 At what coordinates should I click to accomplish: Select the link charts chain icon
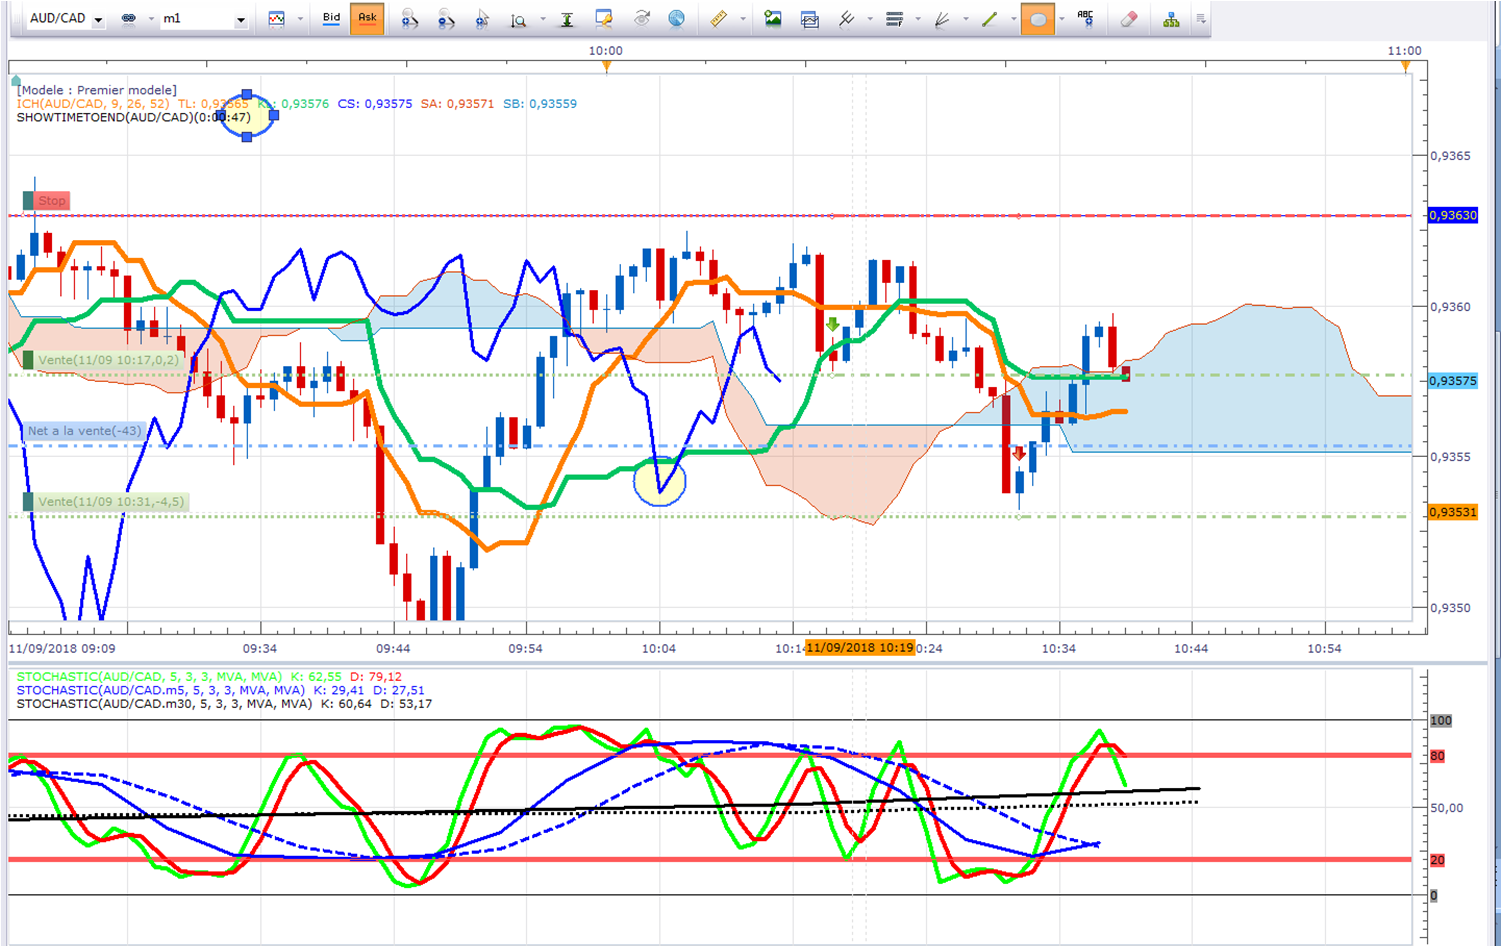[x=129, y=19]
